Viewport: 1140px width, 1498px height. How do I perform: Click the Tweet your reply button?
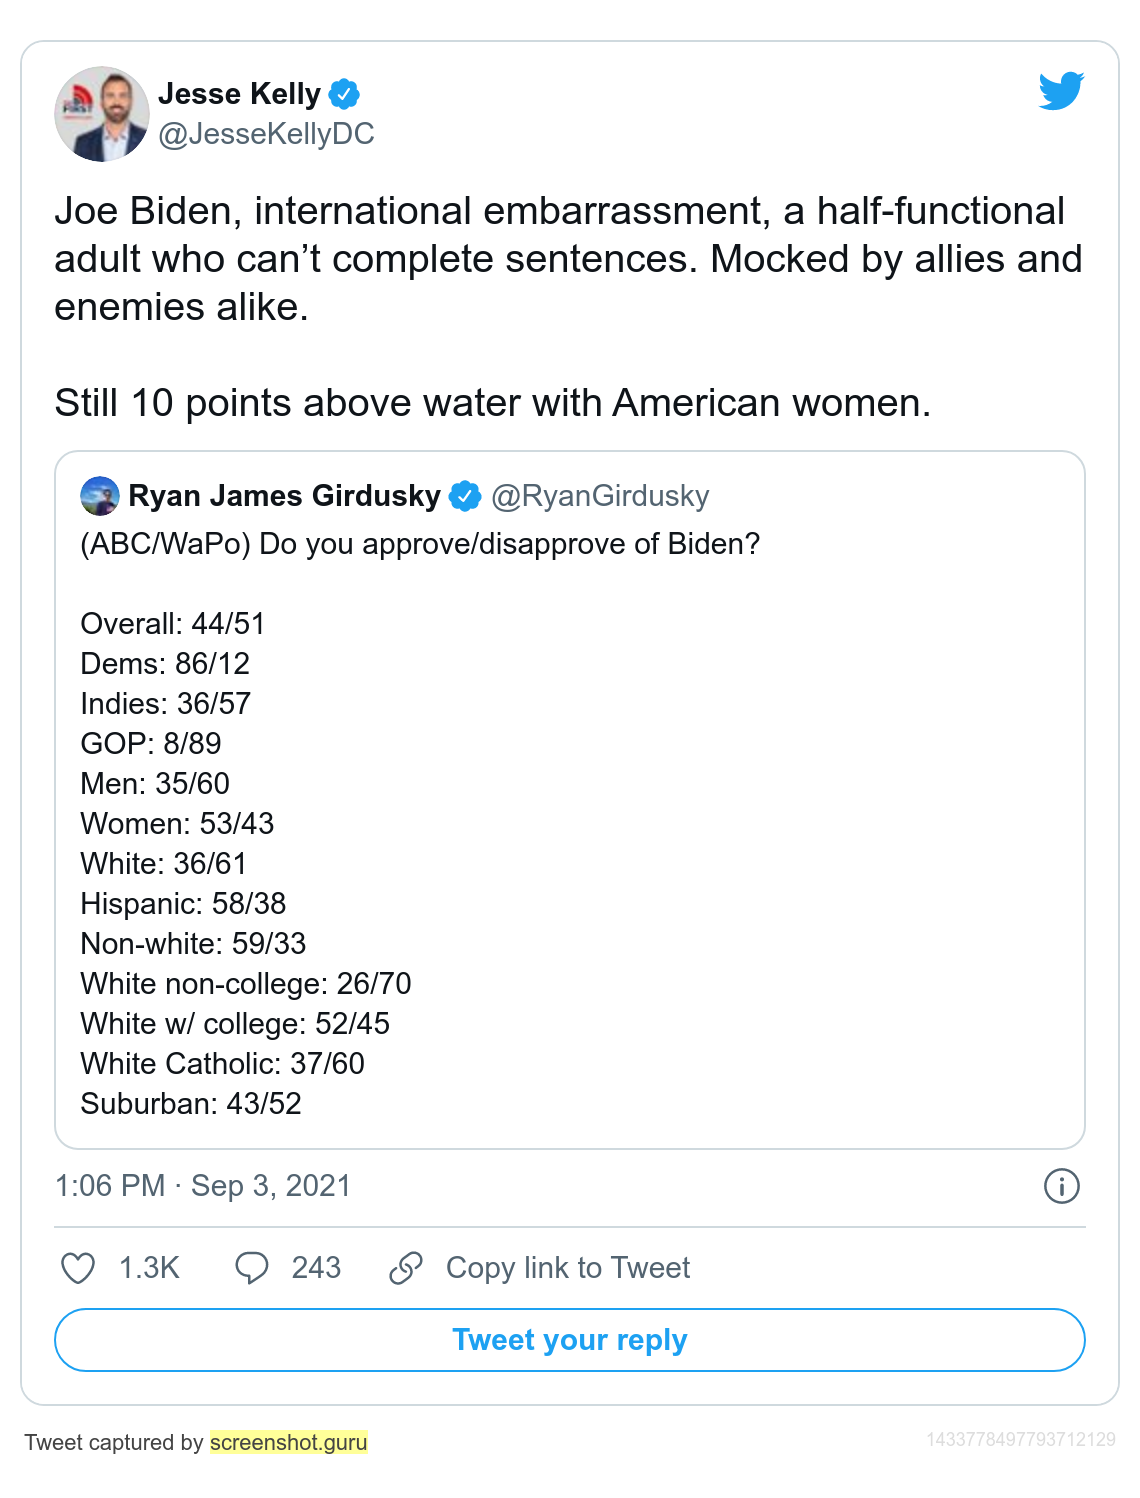[x=570, y=1340]
